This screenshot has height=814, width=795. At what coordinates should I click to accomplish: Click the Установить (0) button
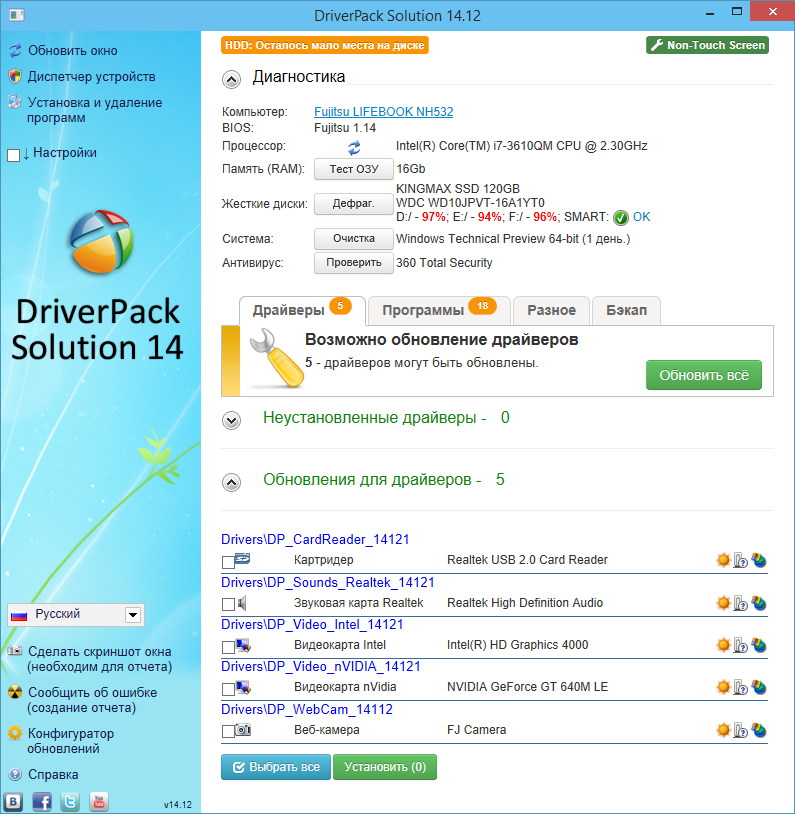click(385, 767)
